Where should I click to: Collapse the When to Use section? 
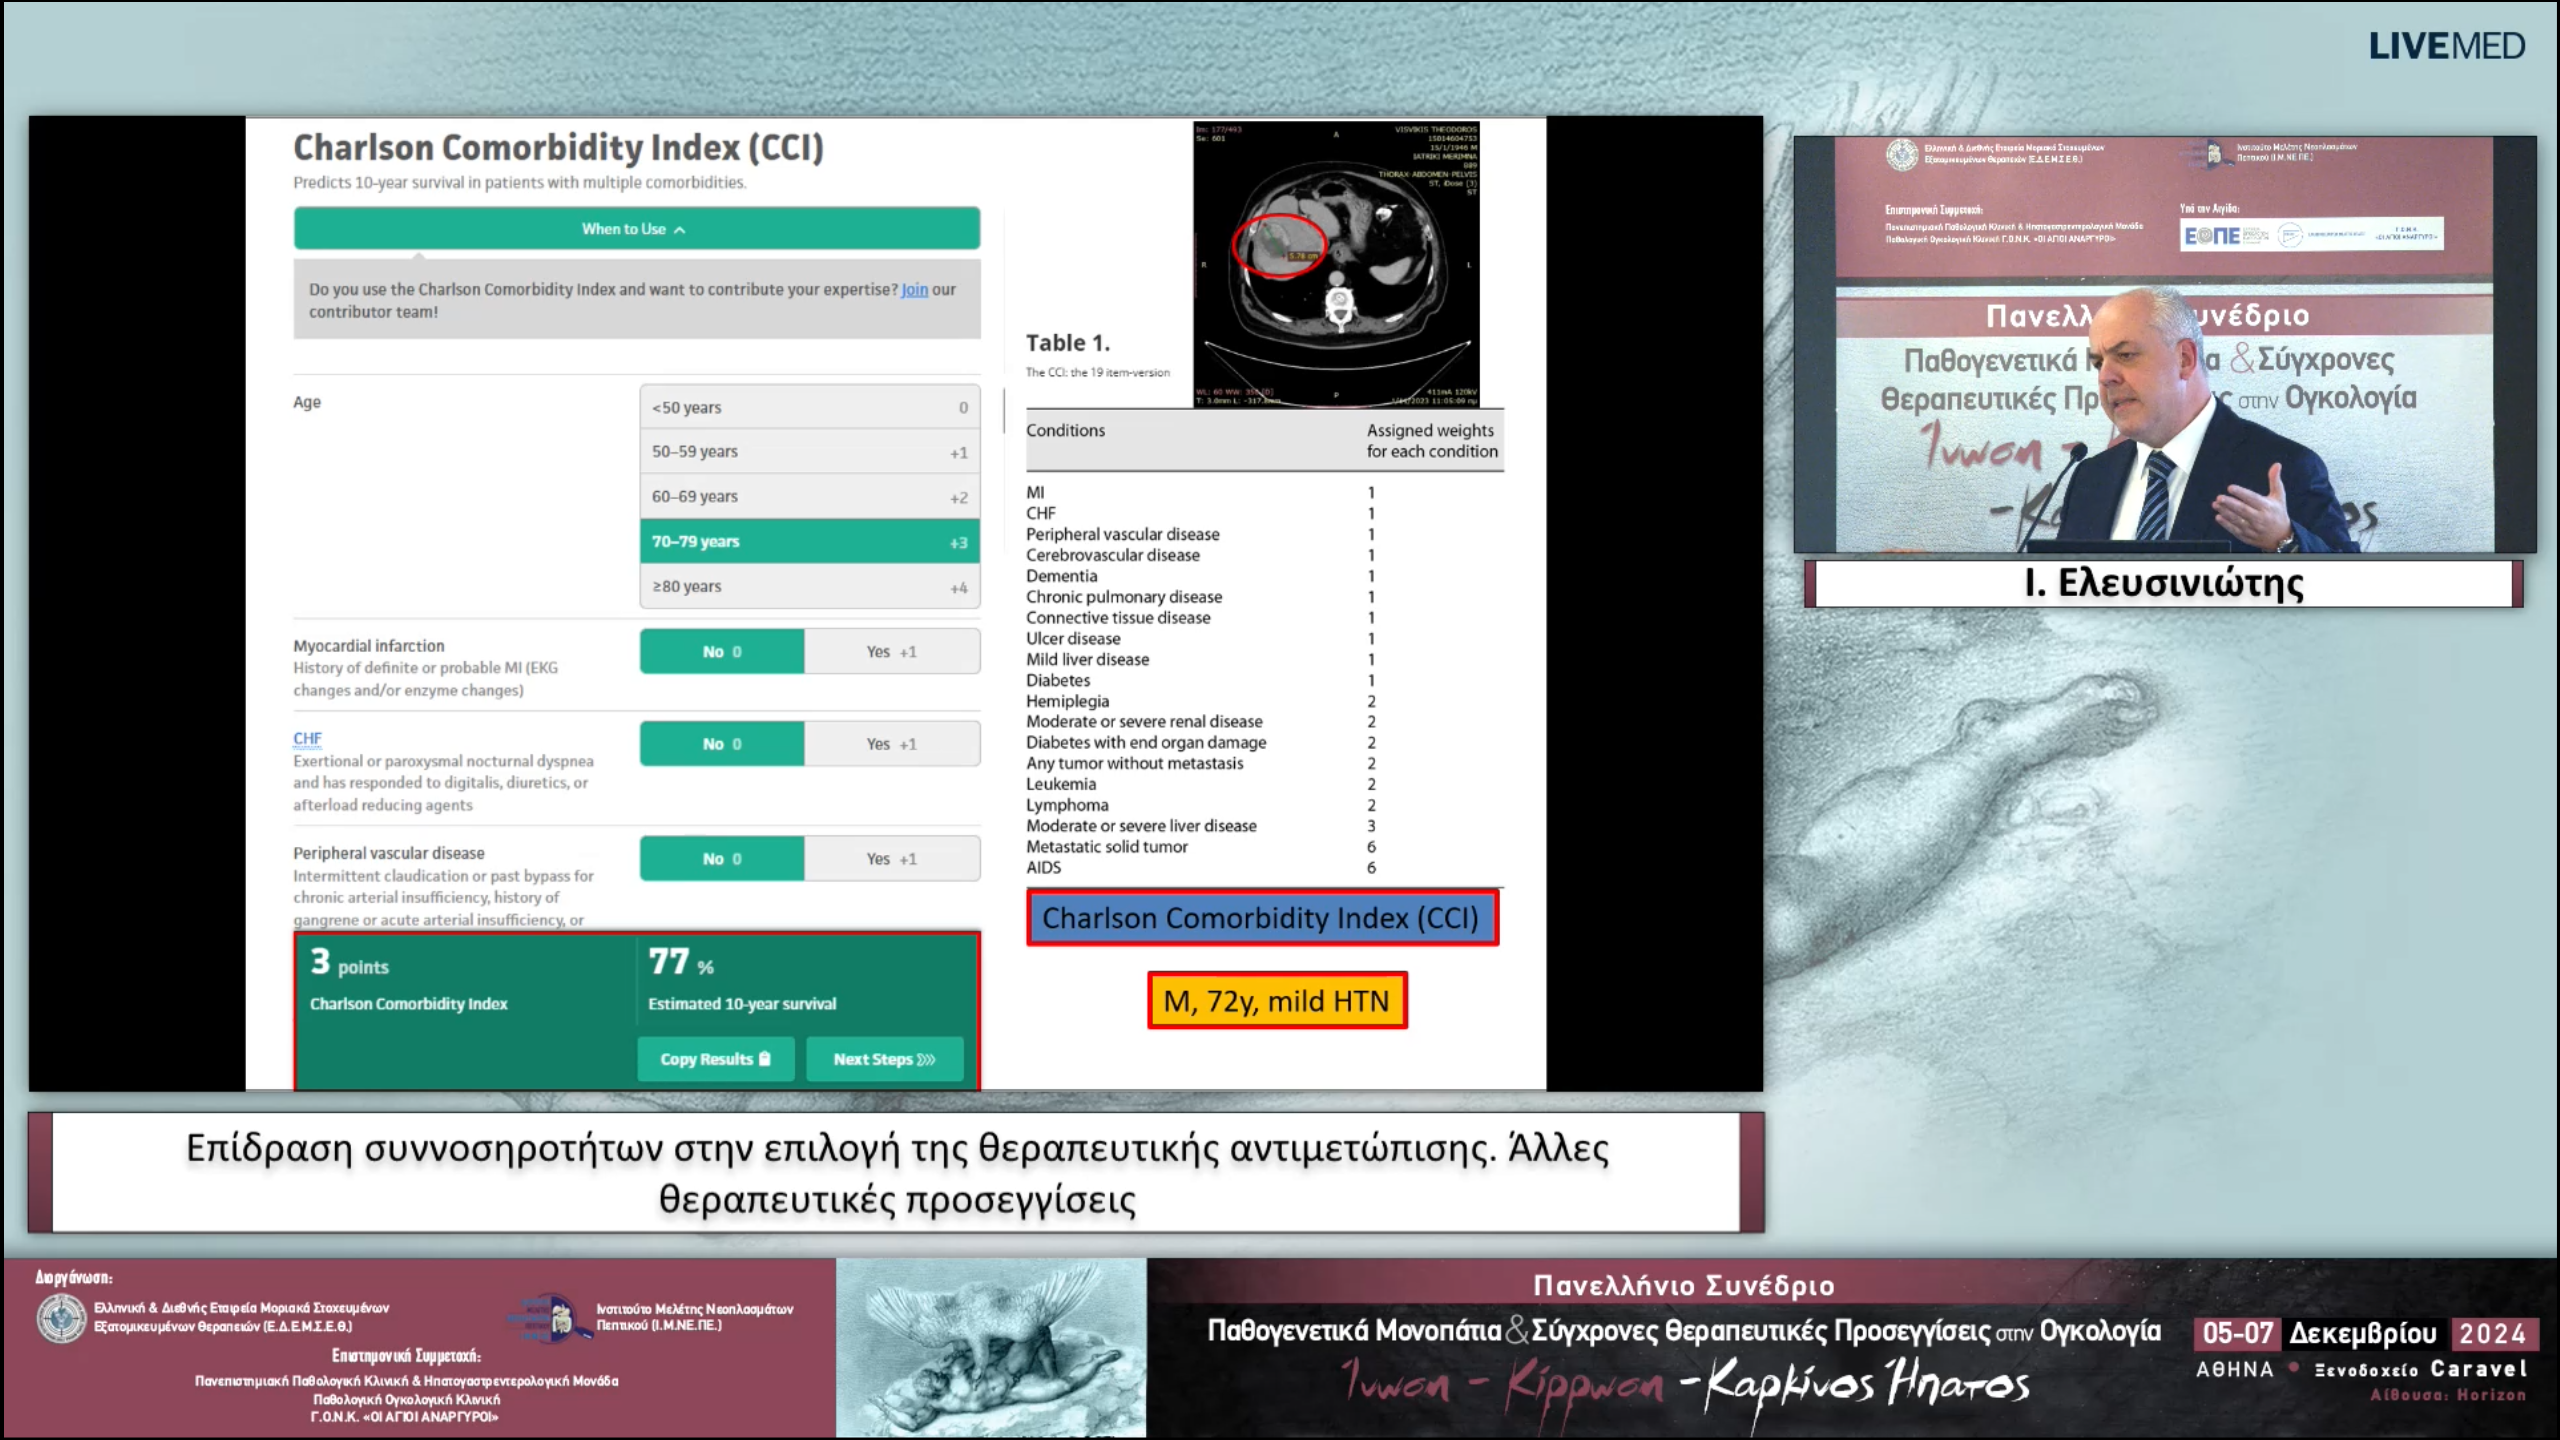click(636, 229)
